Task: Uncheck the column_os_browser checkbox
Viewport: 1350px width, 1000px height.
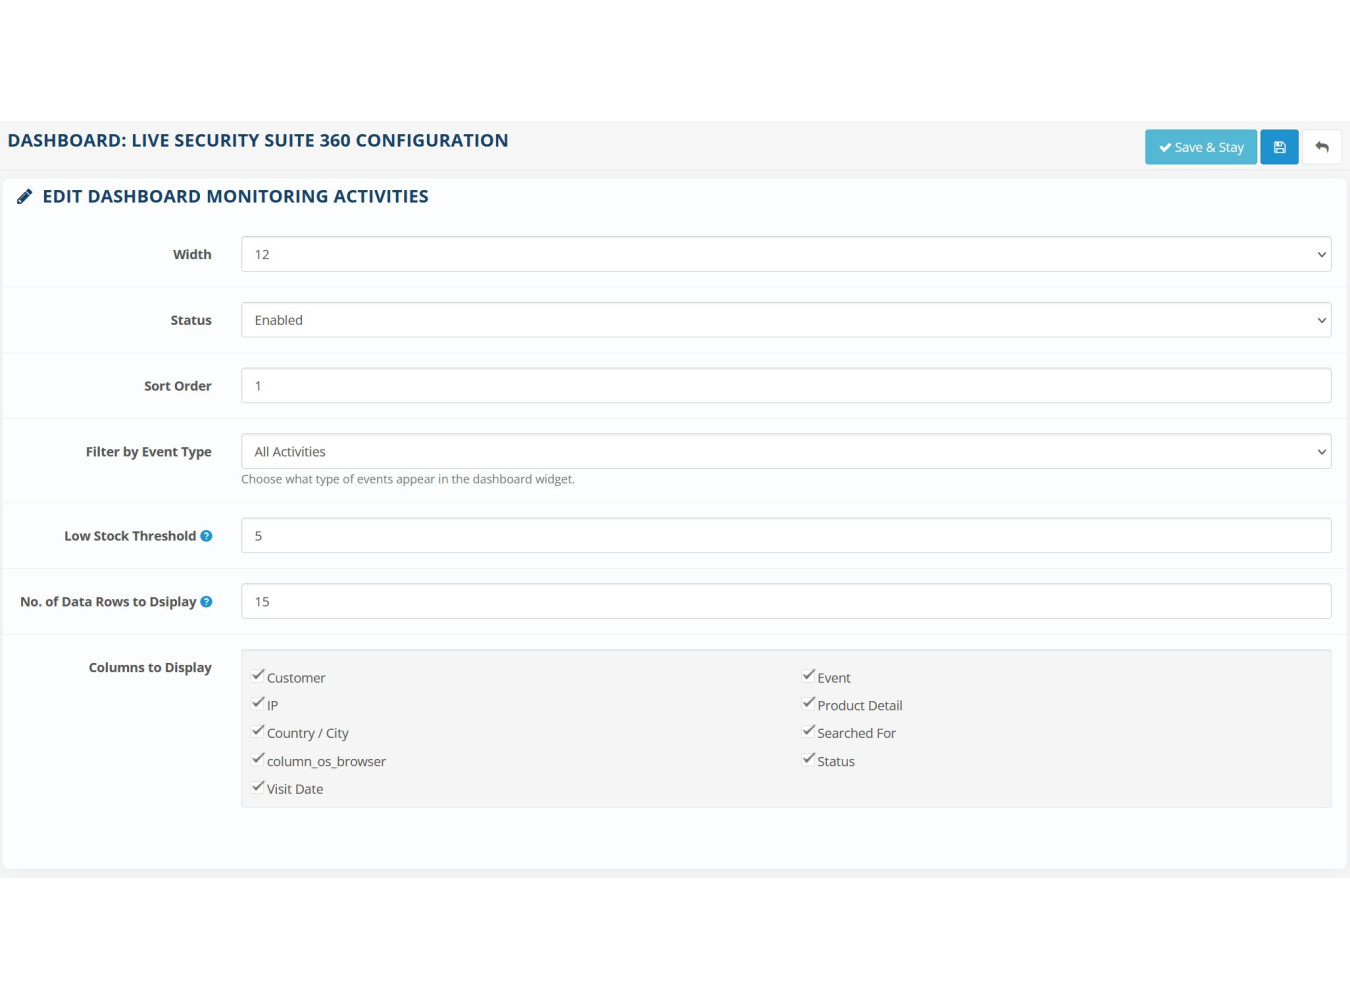Action: coord(258,760)
